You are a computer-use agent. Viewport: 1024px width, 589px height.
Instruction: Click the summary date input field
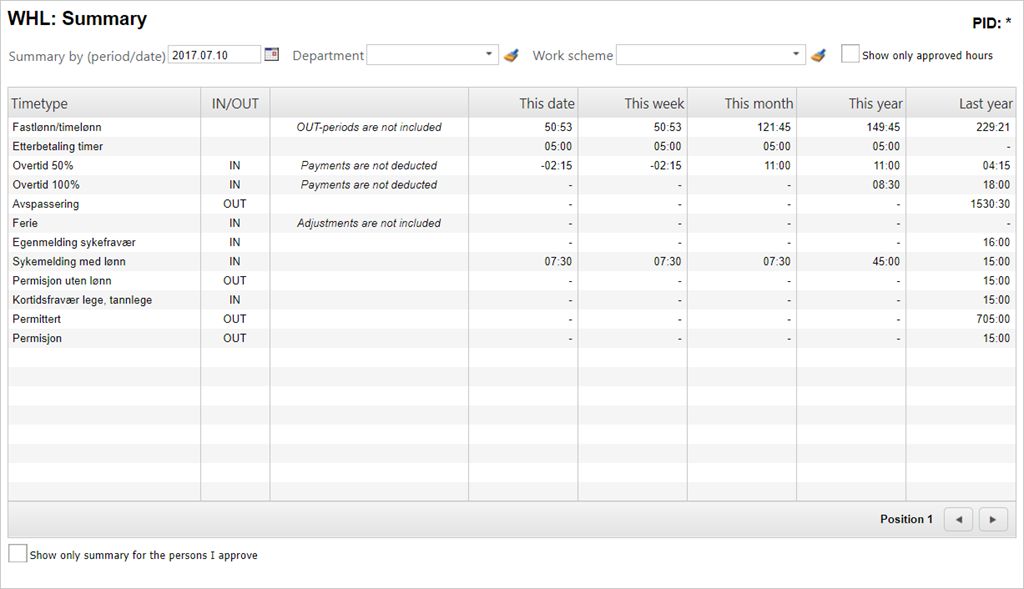click(214, 55)
